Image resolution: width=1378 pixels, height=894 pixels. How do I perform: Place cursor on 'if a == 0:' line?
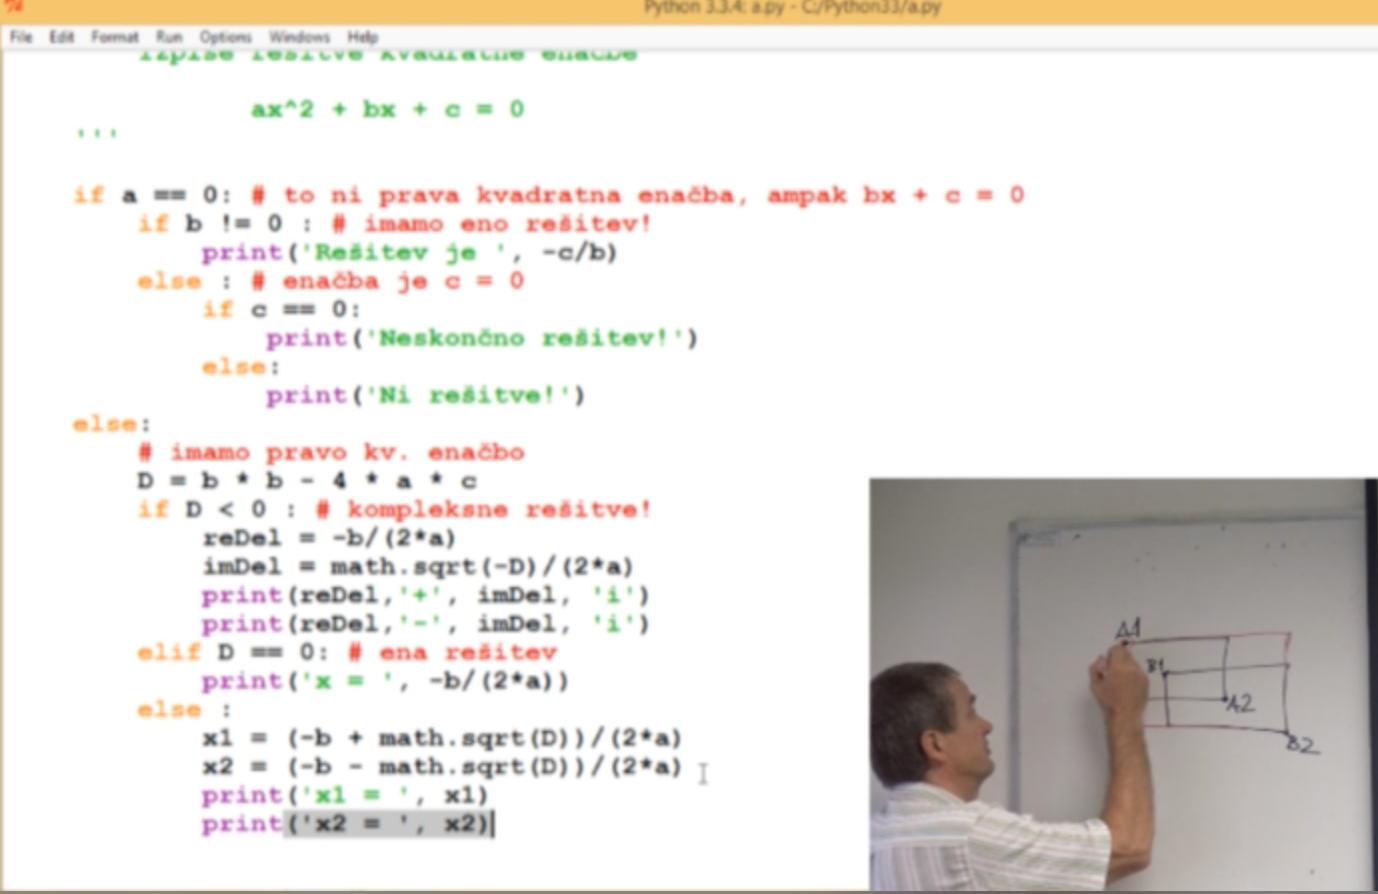[x=160, y=195]
